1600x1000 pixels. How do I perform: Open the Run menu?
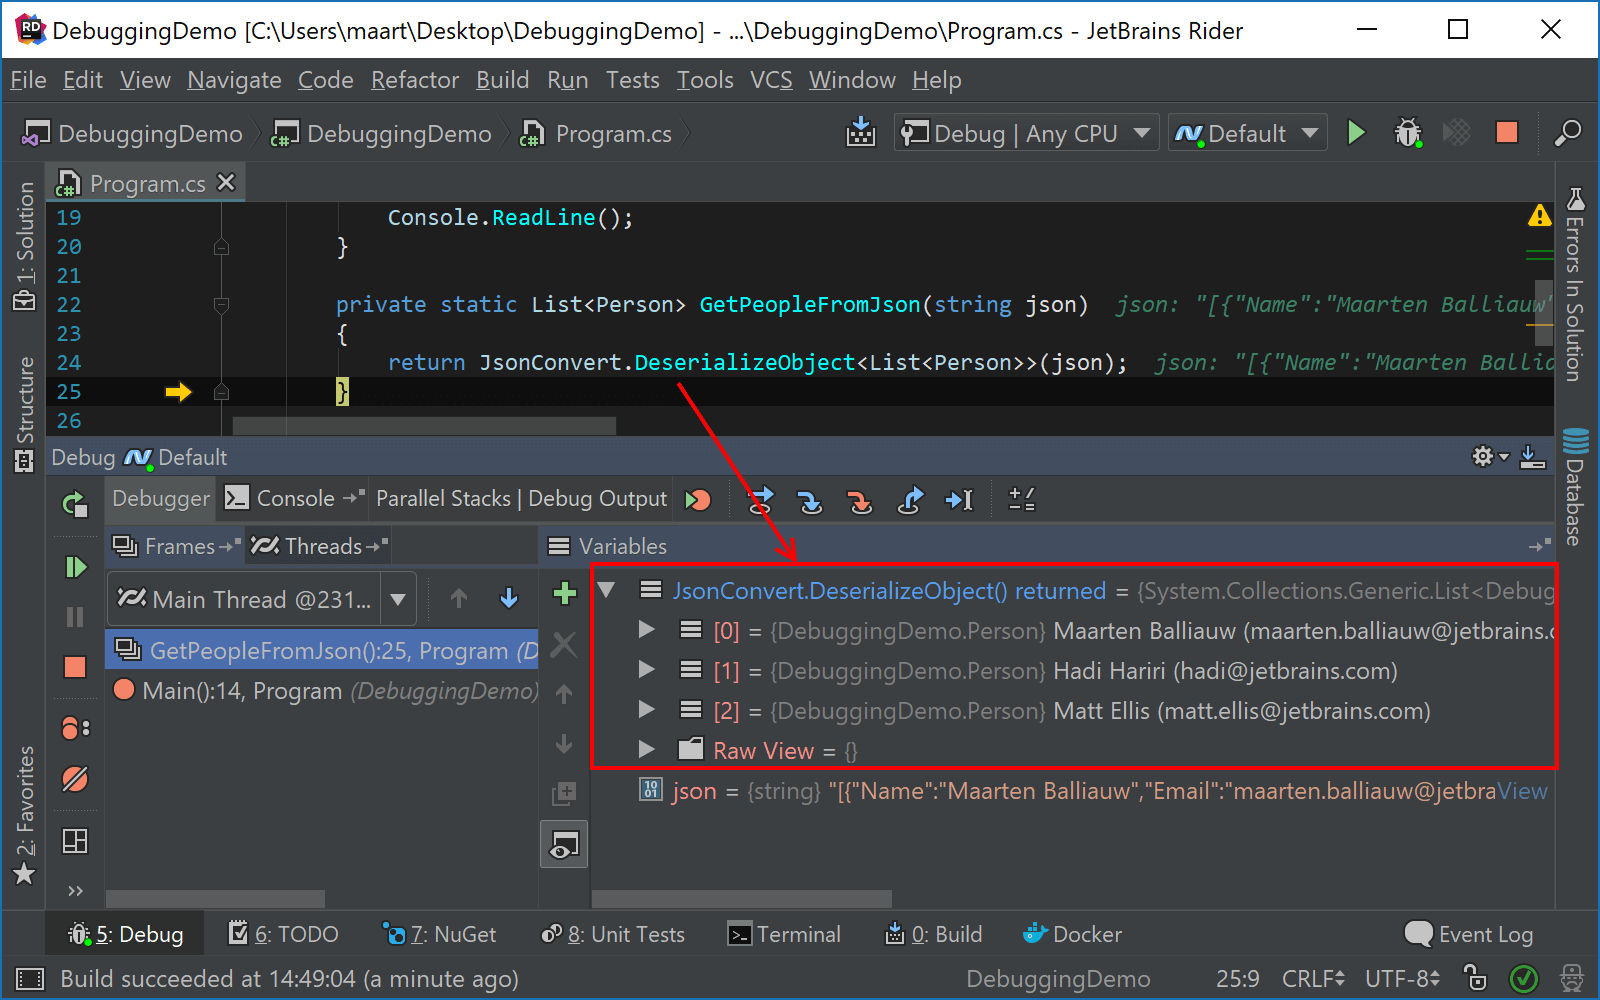[x=568, y=80]
